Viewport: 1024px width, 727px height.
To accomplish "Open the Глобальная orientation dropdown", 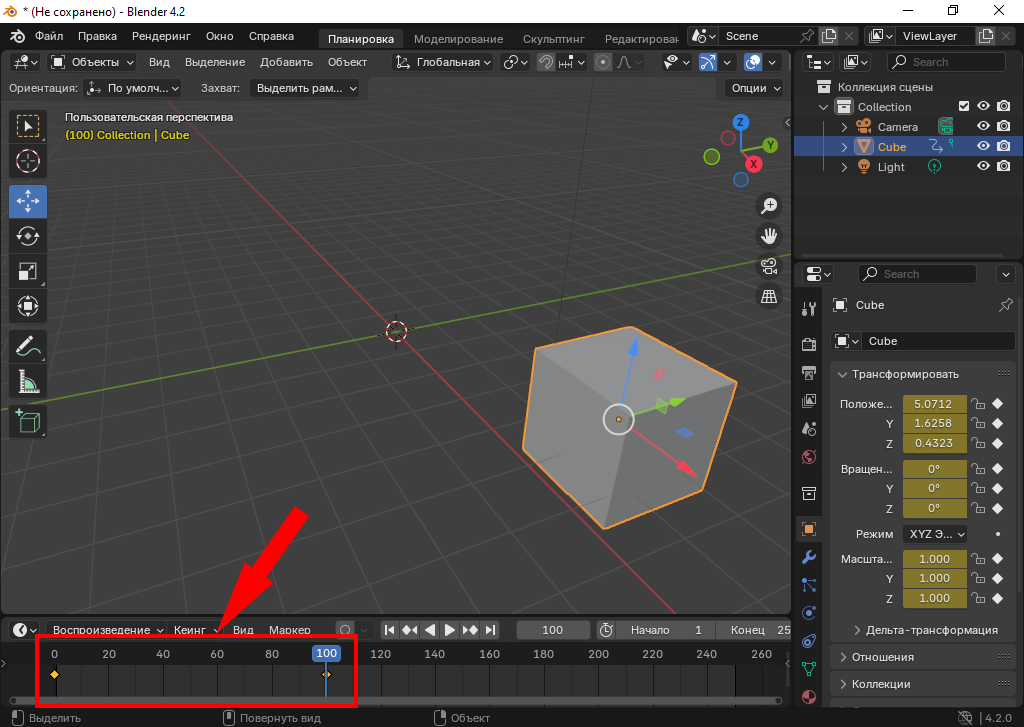I will click(444, 62).
